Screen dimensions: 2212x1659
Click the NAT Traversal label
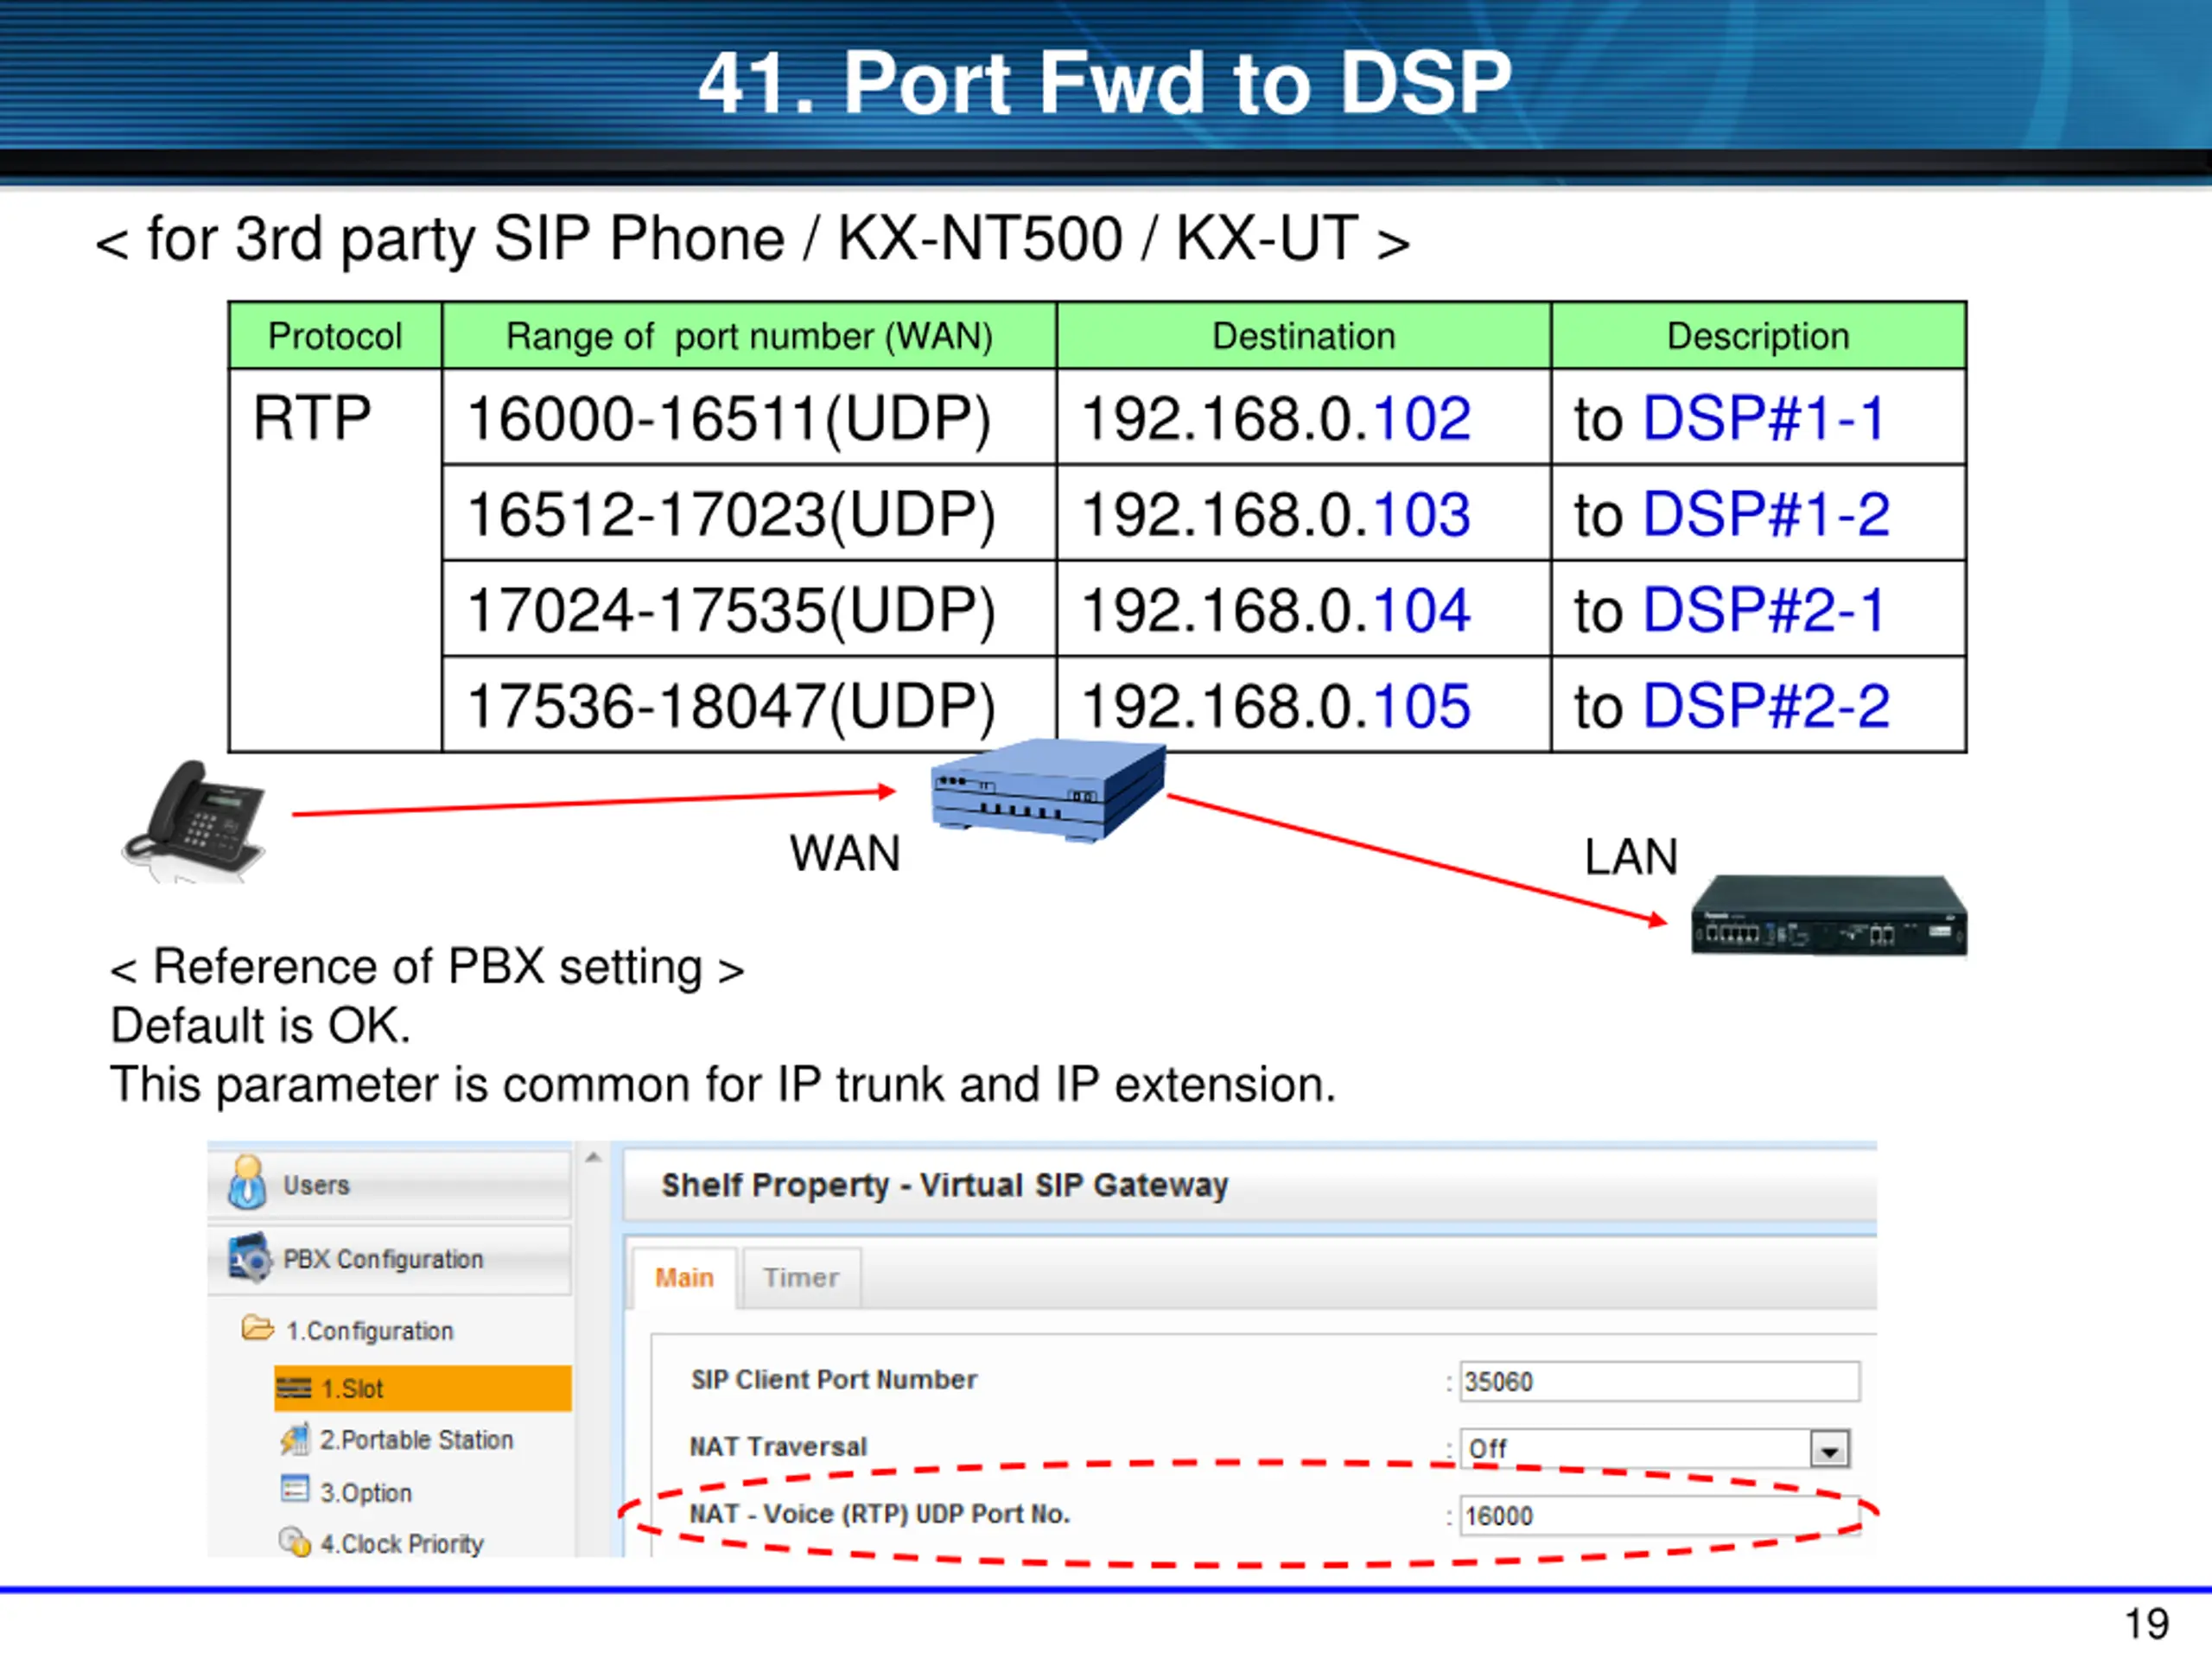(x=778, y=1447)
